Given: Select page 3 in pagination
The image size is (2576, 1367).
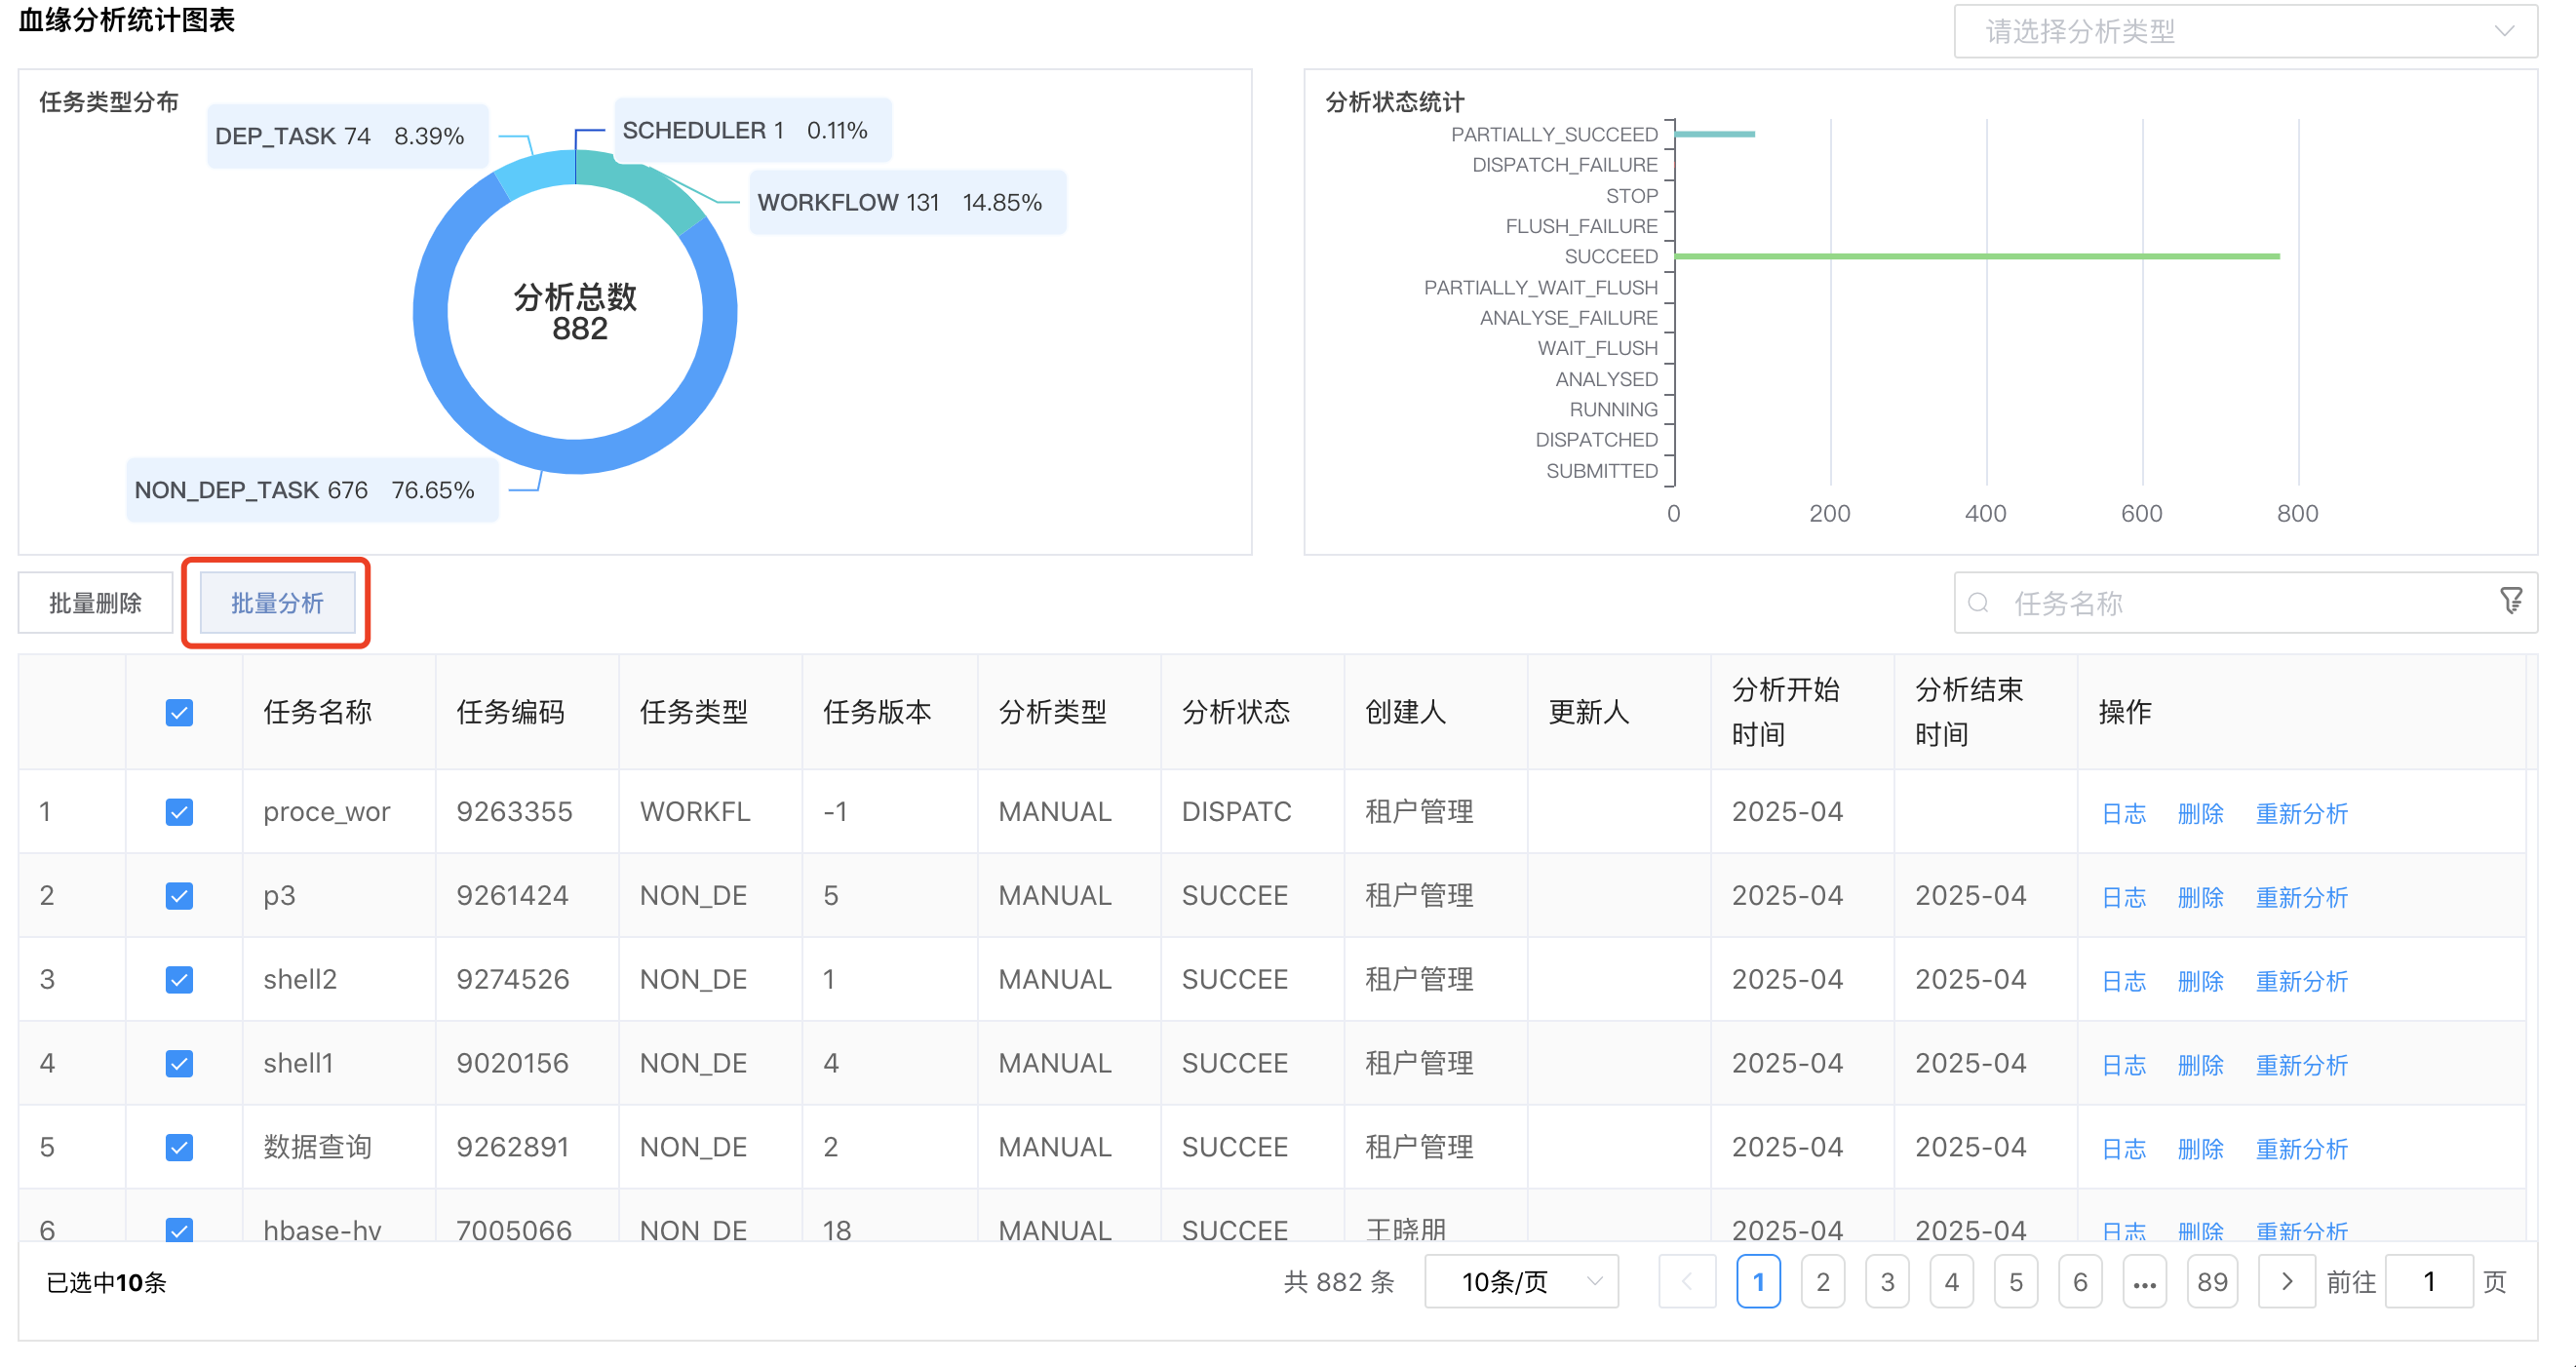Looking at the screenshot, I should click(1887, 1281).
